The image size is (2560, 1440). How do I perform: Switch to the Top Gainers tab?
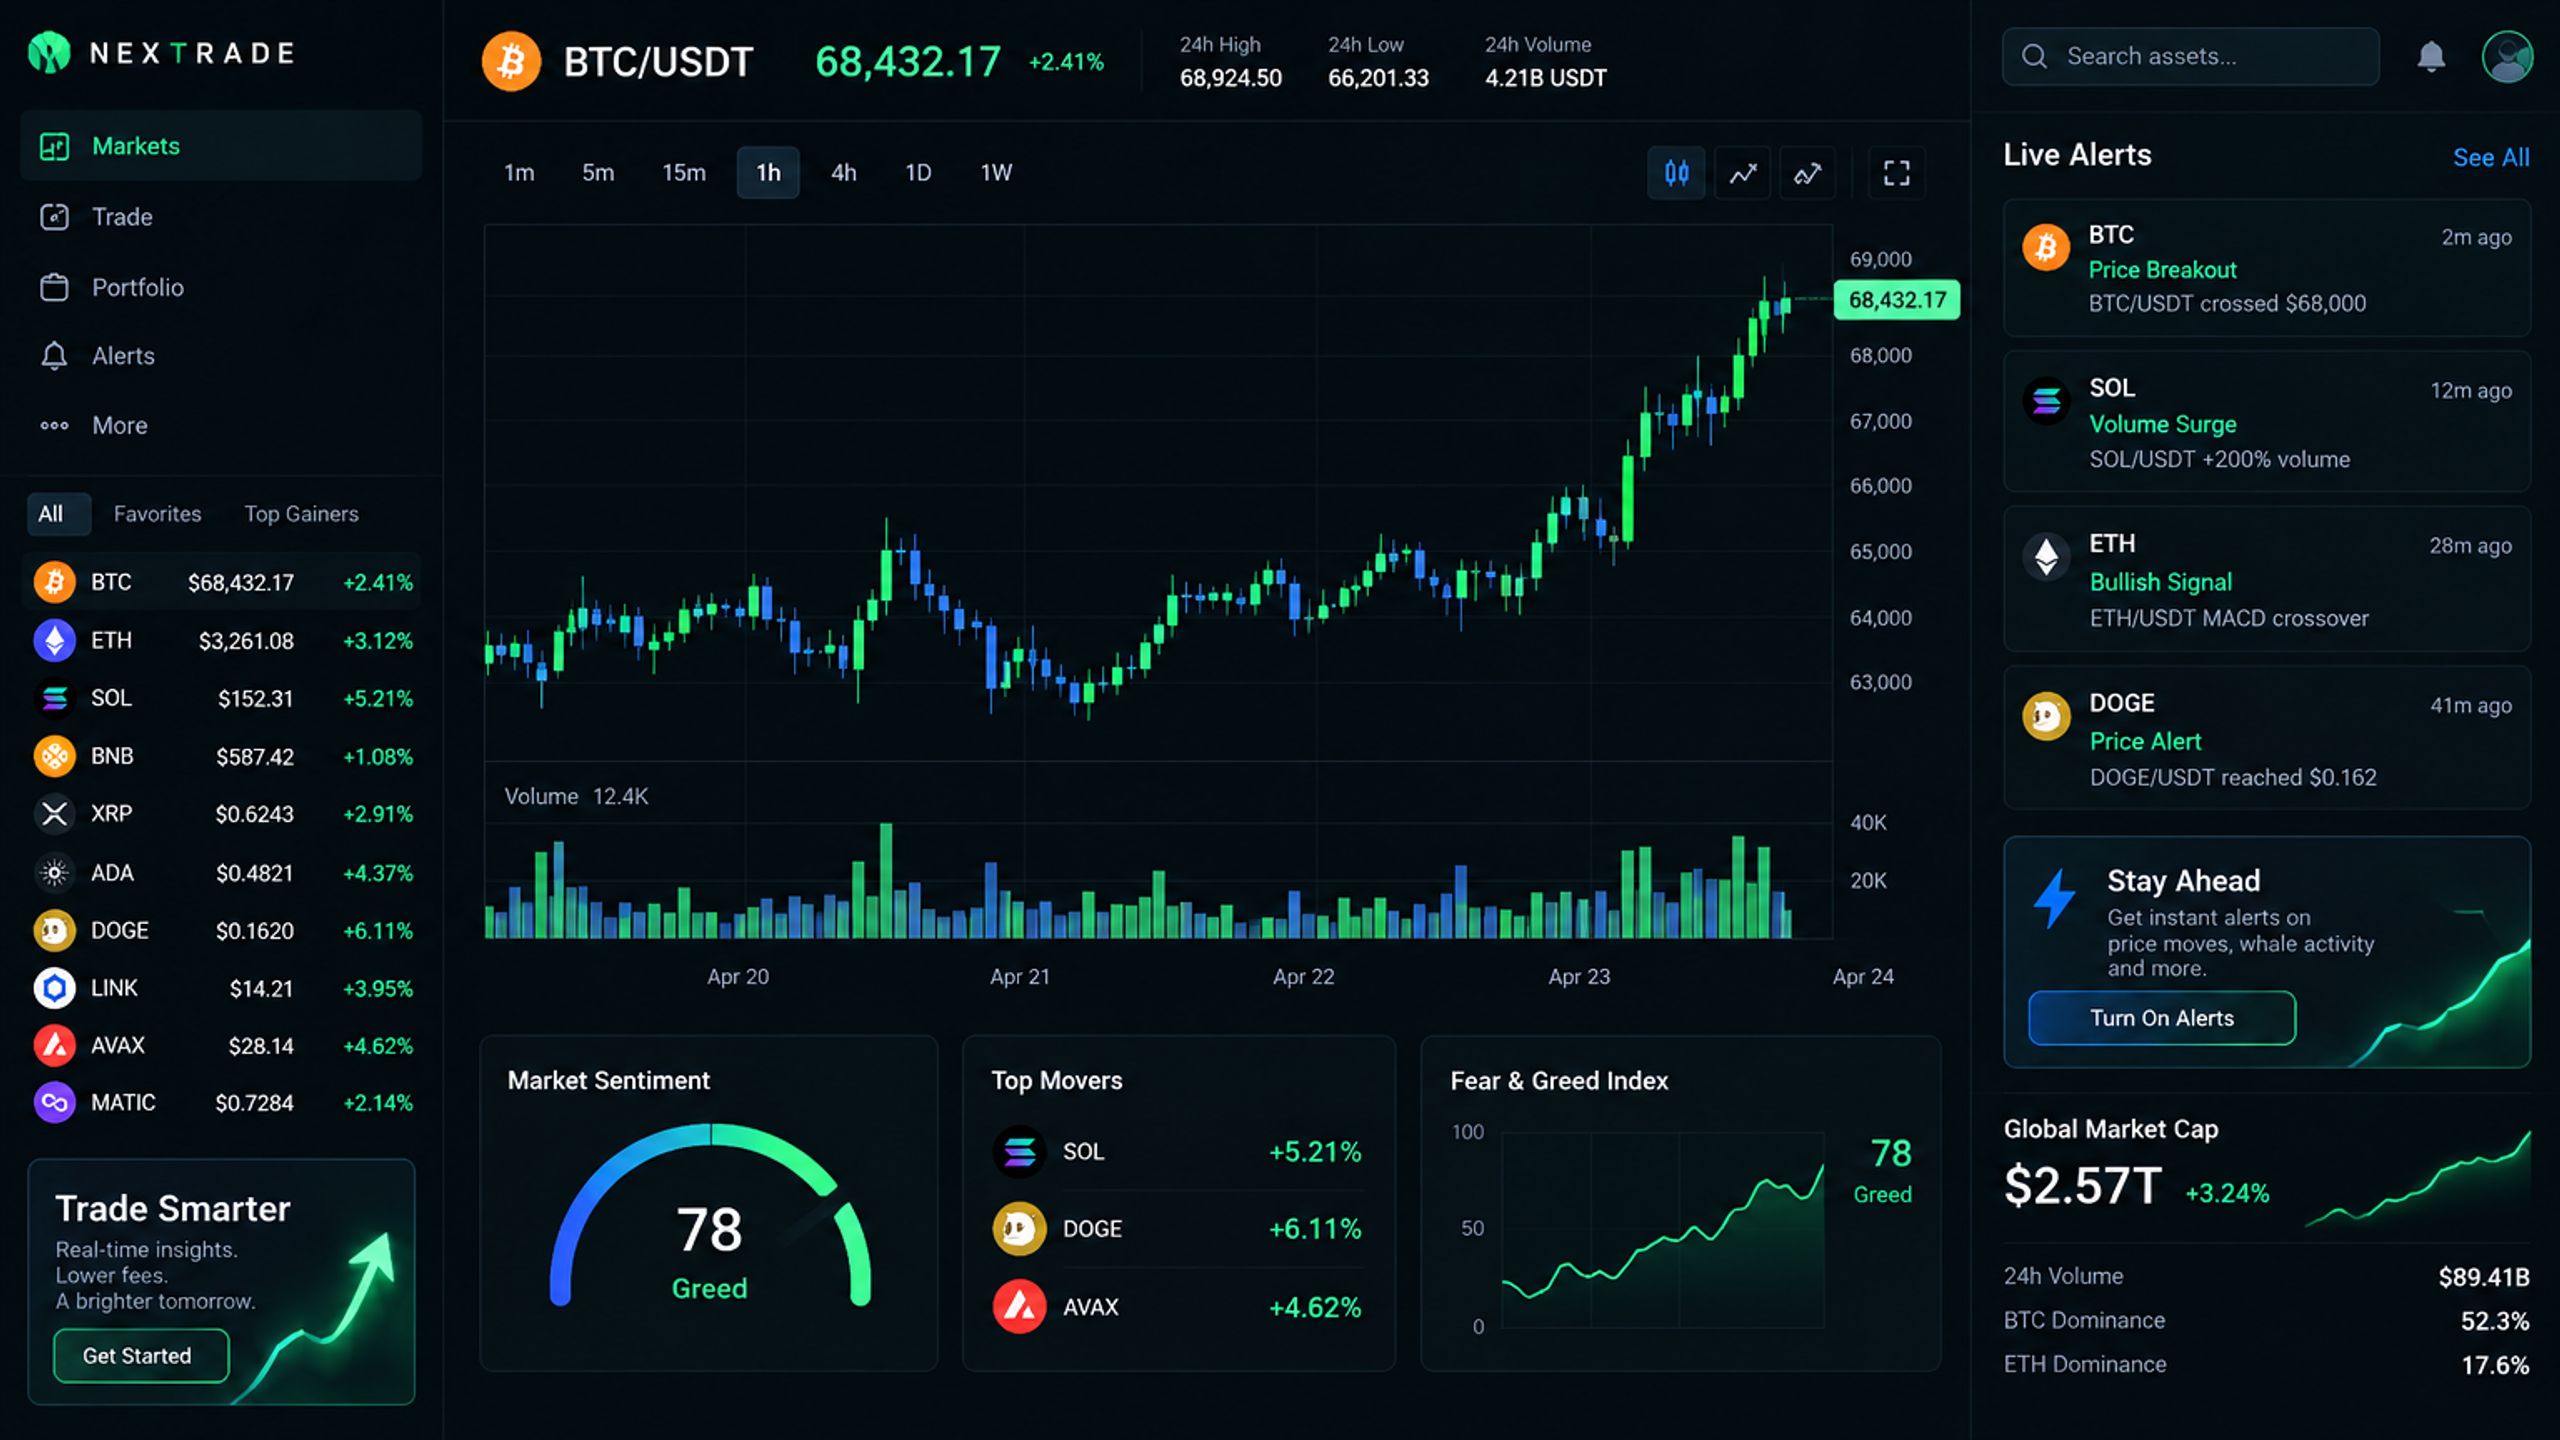click(301, 514)
